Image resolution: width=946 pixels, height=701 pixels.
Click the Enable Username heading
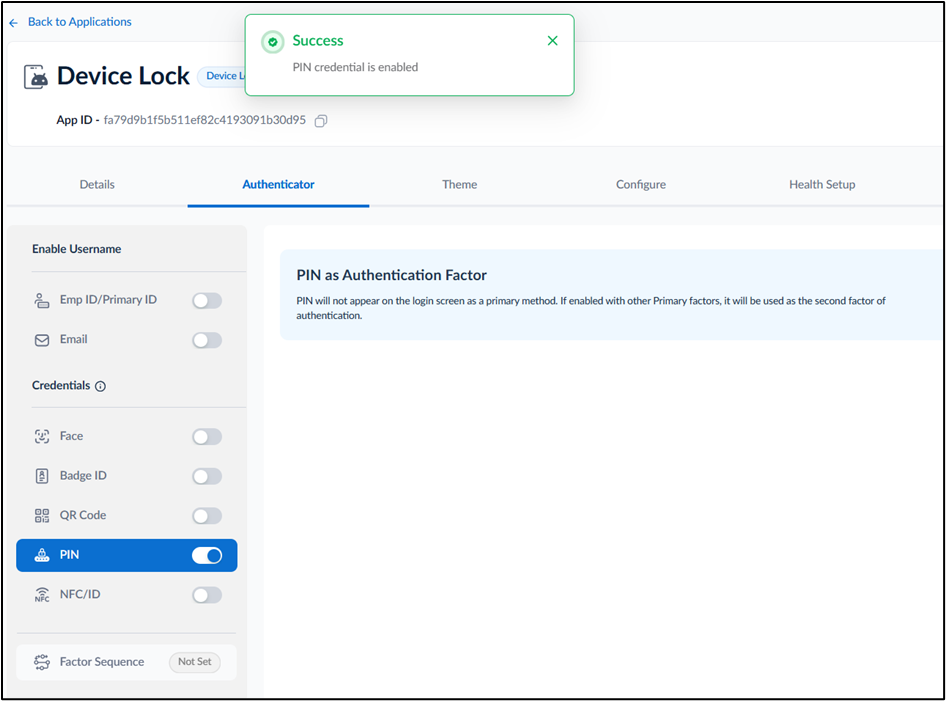[x=77, y=249]
